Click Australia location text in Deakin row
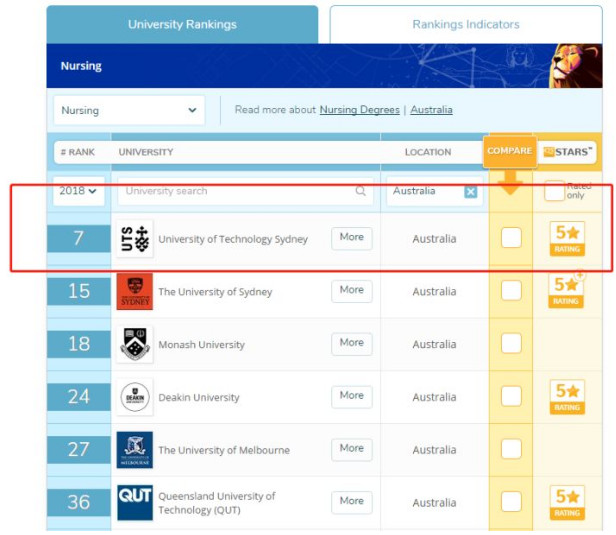Screen dimensions: 616x535 (x=434, y=397)
